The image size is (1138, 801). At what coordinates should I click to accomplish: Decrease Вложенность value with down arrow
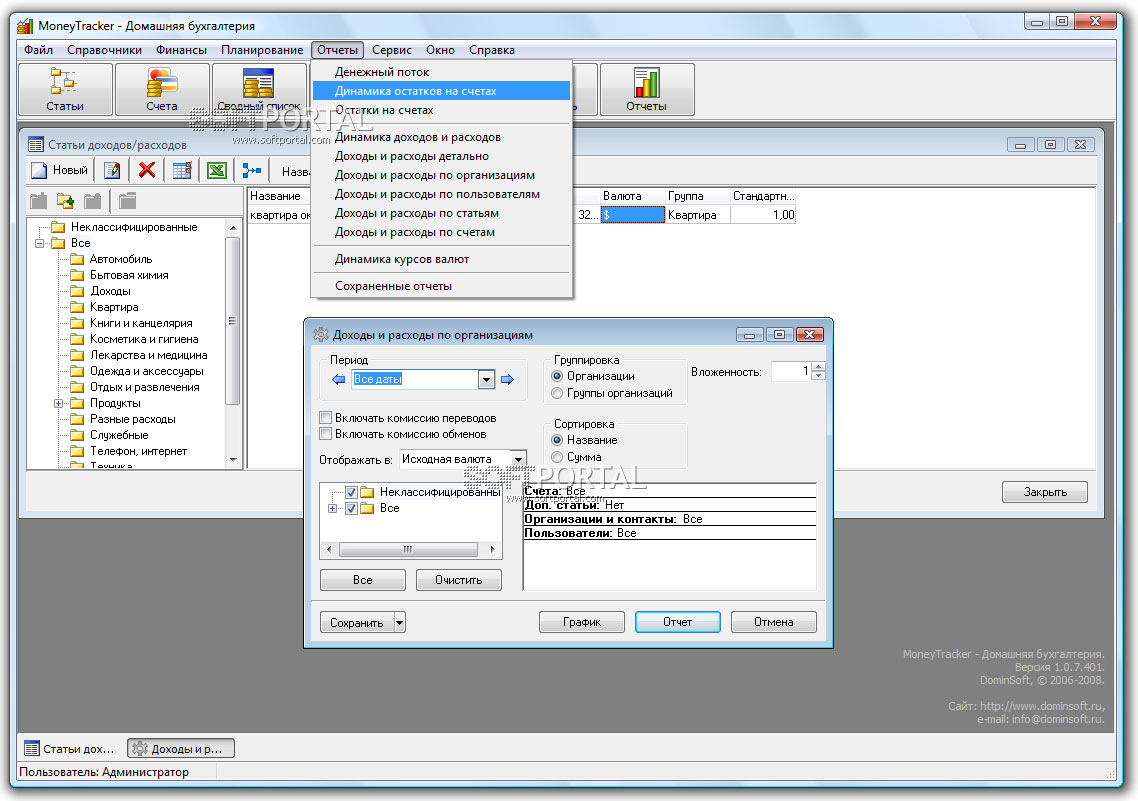pos(819,376)
